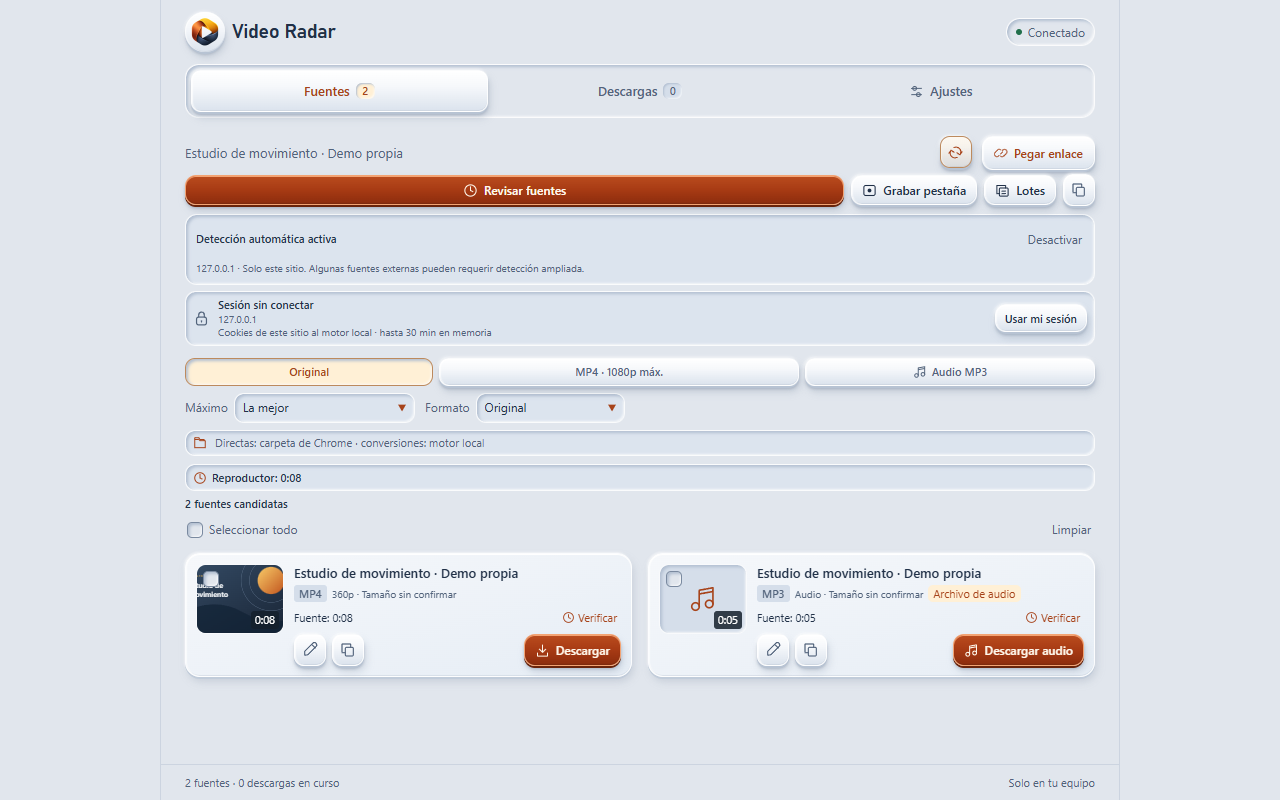Download the MP4 video with Descargar

coord(573,650)
